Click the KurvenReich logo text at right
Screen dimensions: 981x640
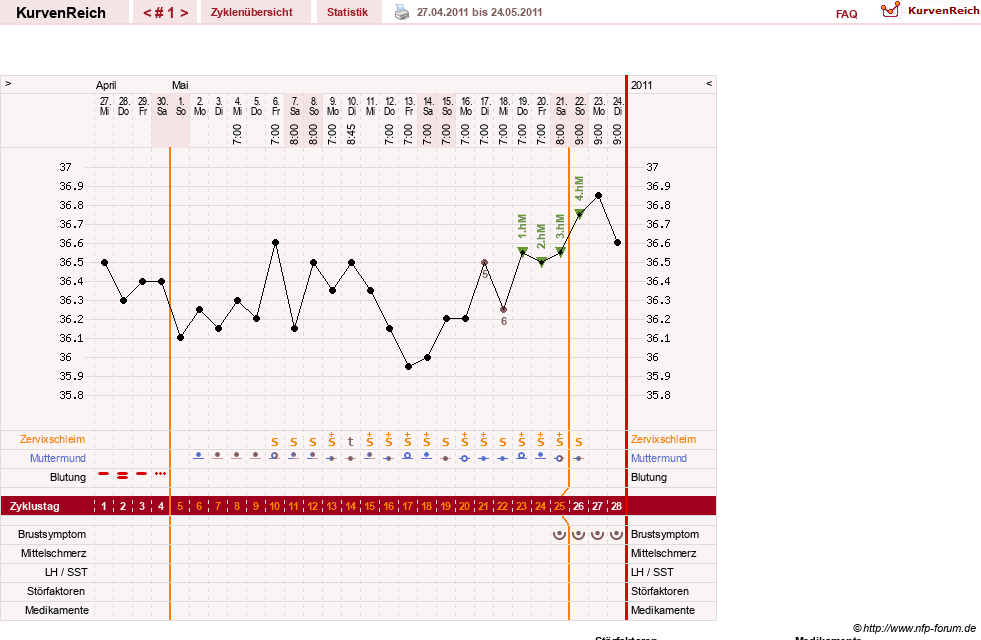(x=943, y=11)
